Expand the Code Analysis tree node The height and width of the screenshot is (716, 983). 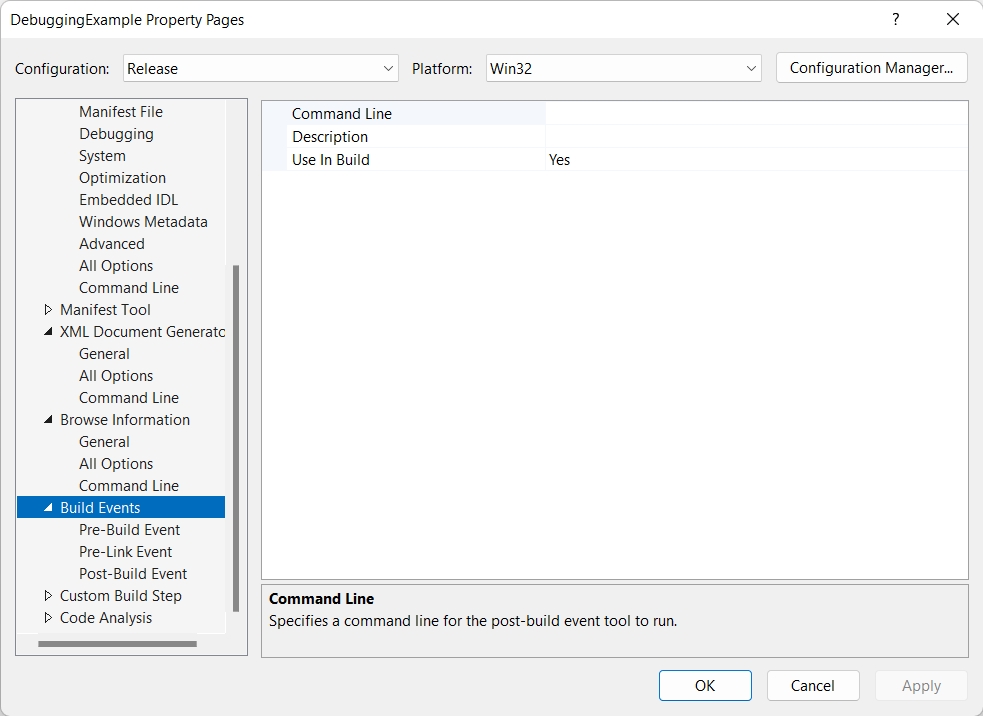pyautogui.click(x=48, y=618)
